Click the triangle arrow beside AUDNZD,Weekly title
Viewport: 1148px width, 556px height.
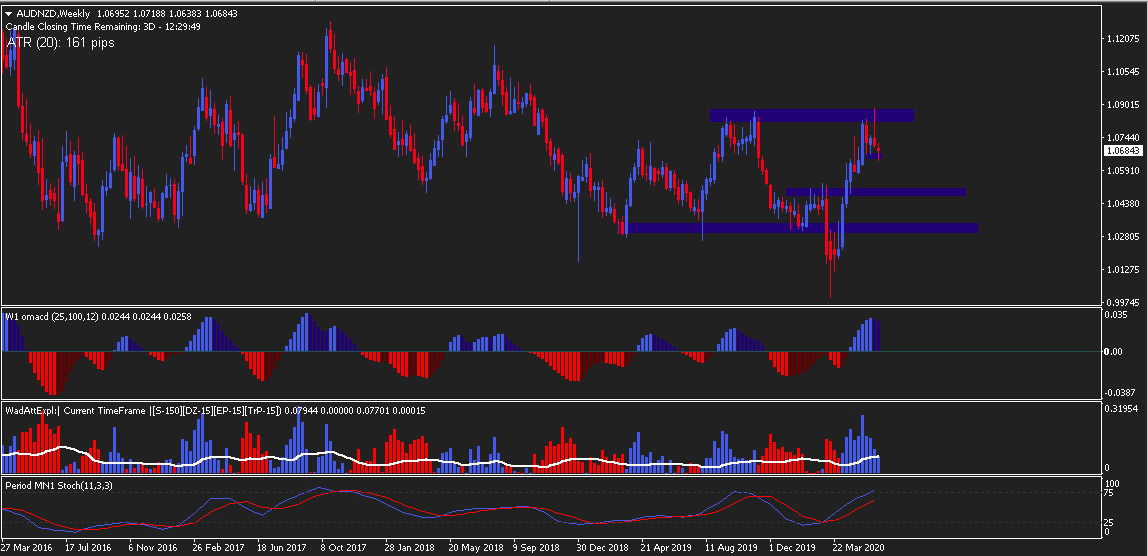tap(9, 13)
